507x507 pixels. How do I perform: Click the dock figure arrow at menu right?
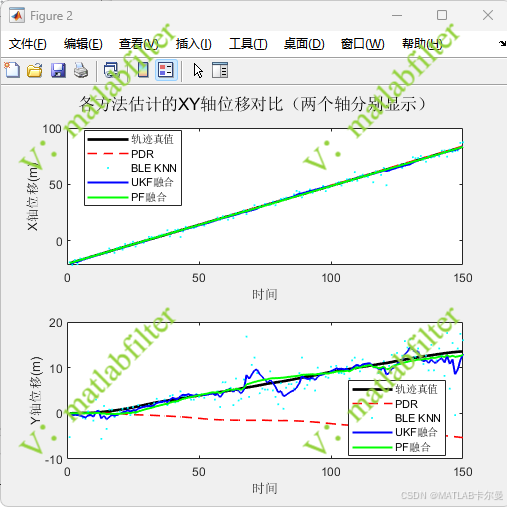pyautogui.click(x=502, y=43)
